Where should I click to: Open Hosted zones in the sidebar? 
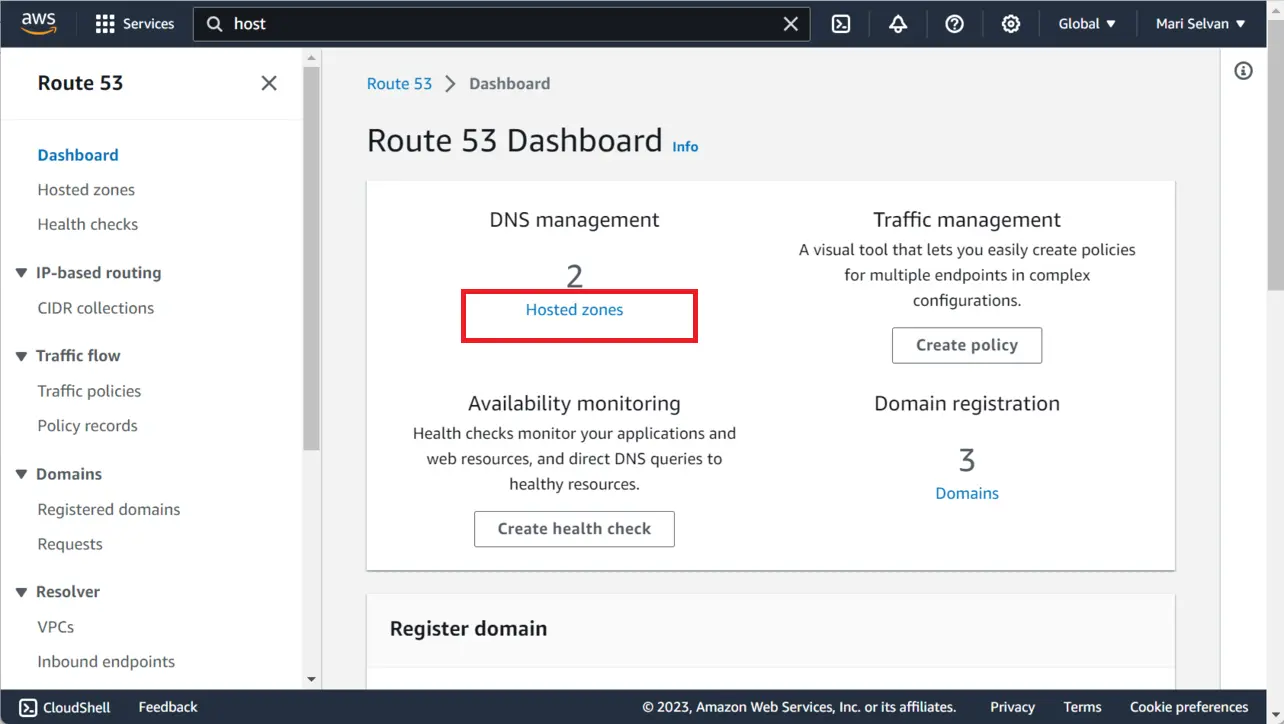click(86, 190)
